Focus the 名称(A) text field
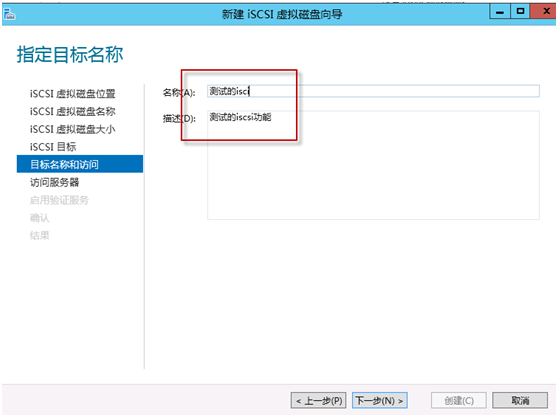 [x=373, y=91]
